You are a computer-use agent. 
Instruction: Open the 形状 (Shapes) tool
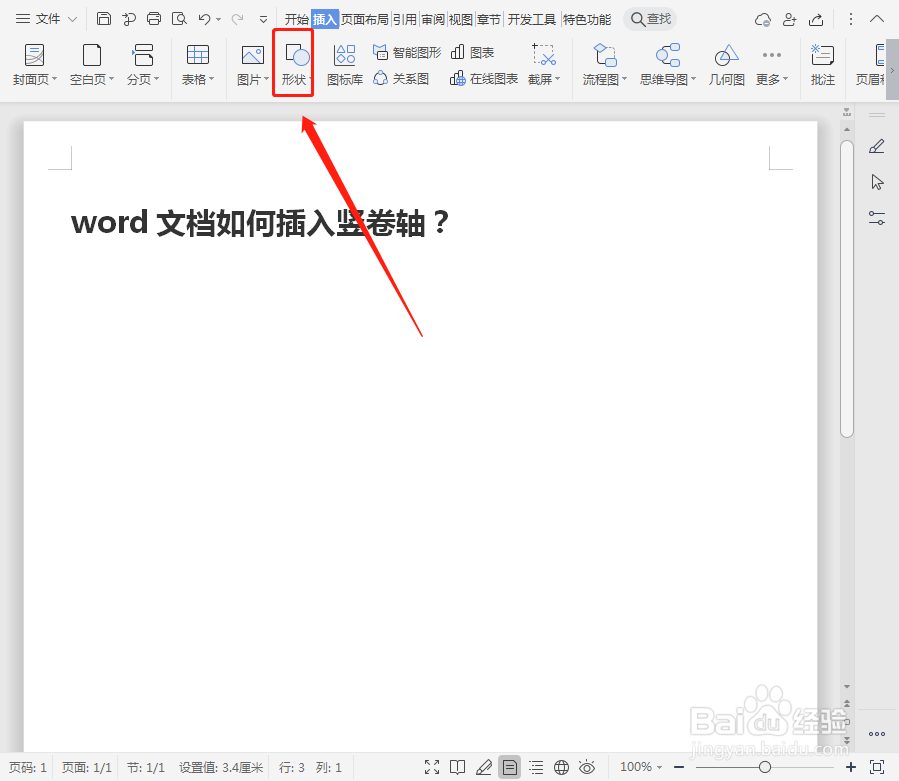pyautogui.click(x=292, y=63)
